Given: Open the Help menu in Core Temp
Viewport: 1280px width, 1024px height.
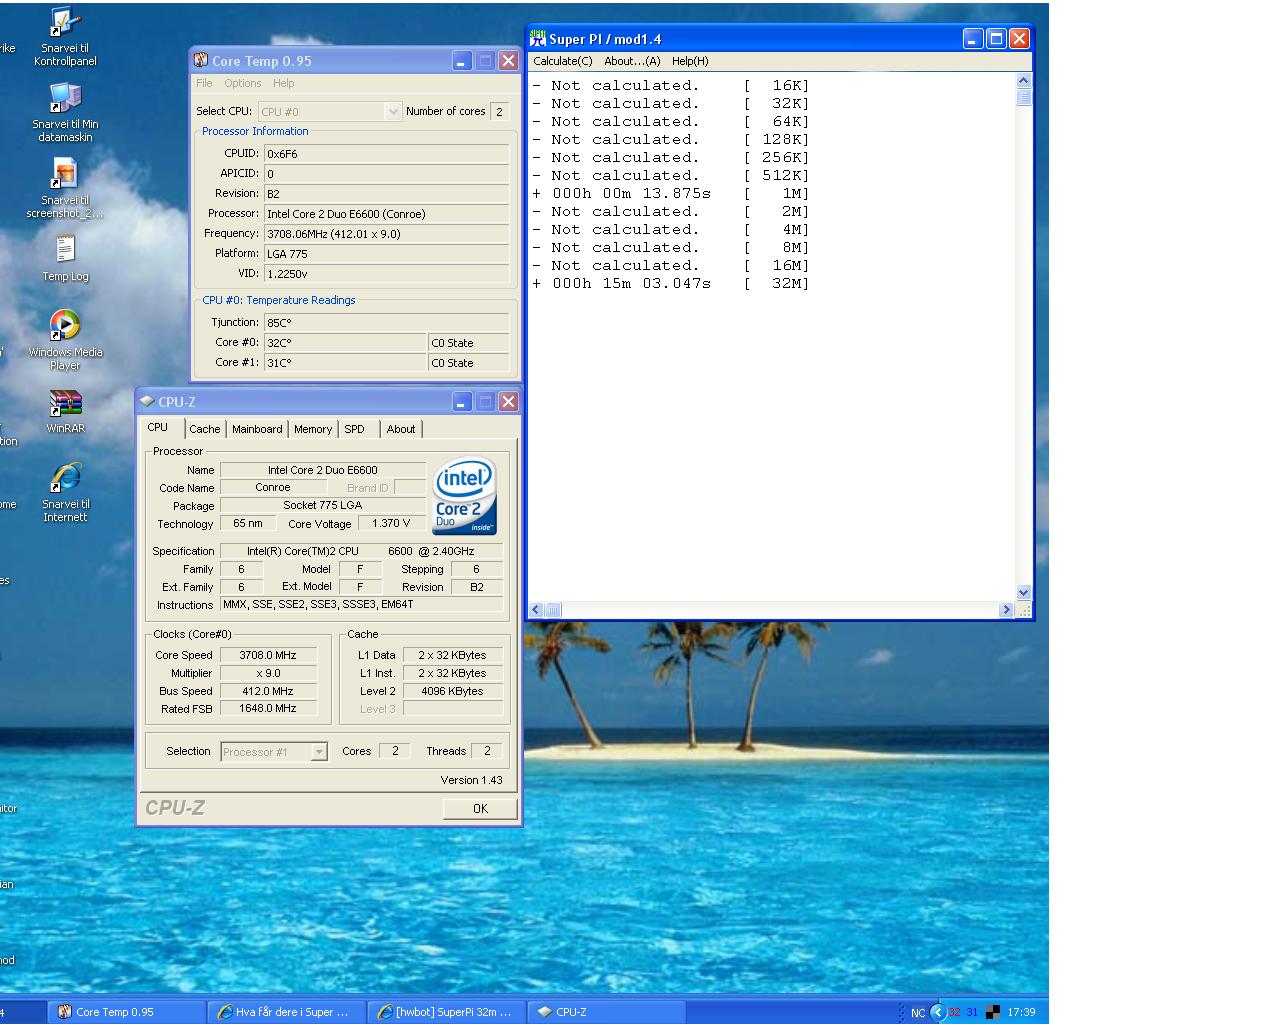Looking at the screenshot, I should pyautogui.click(x=284, y=84).
